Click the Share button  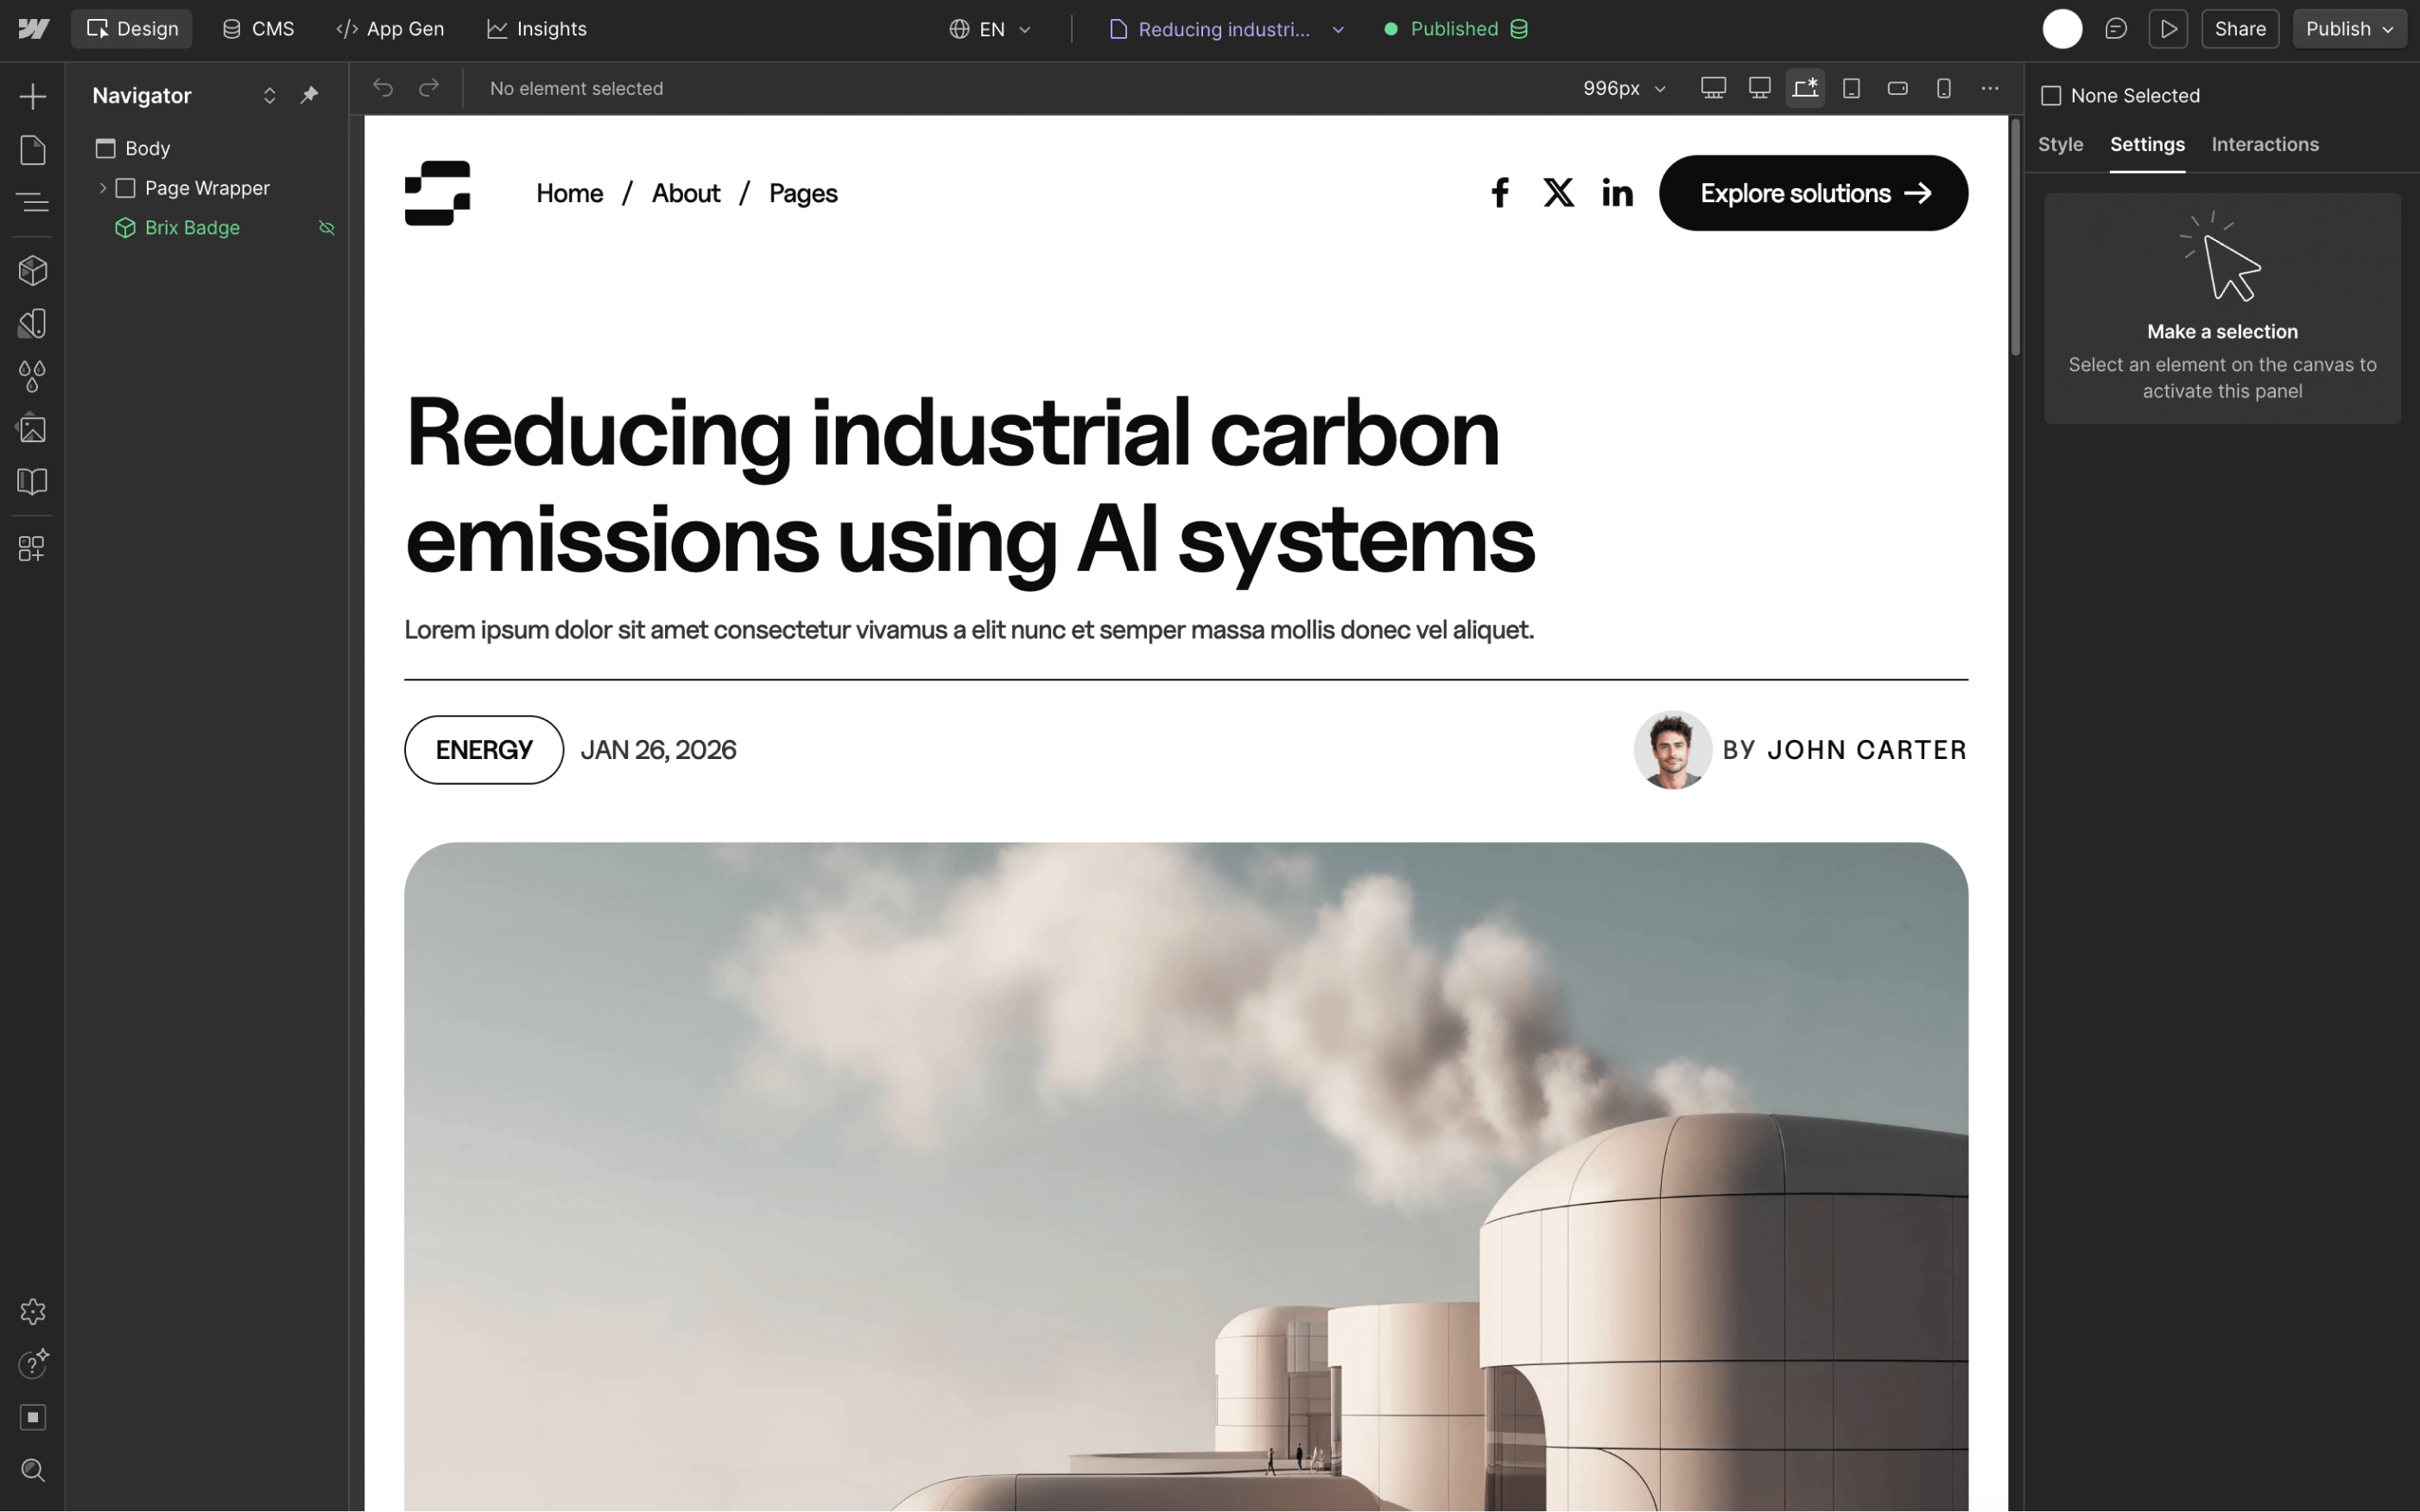click(2240, 28)
